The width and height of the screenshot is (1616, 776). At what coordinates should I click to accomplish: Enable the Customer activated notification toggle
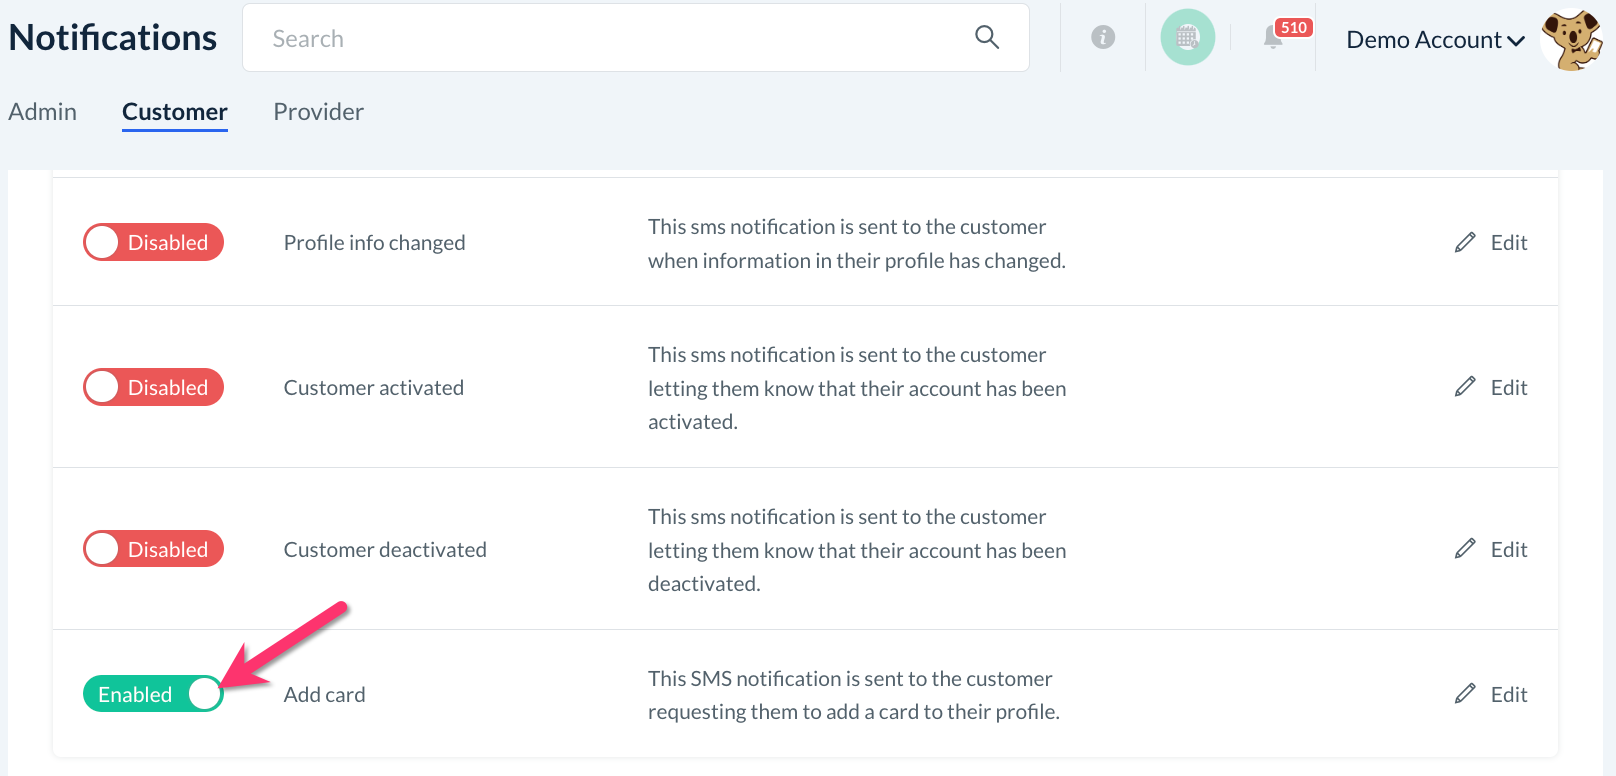coord(153,387)
